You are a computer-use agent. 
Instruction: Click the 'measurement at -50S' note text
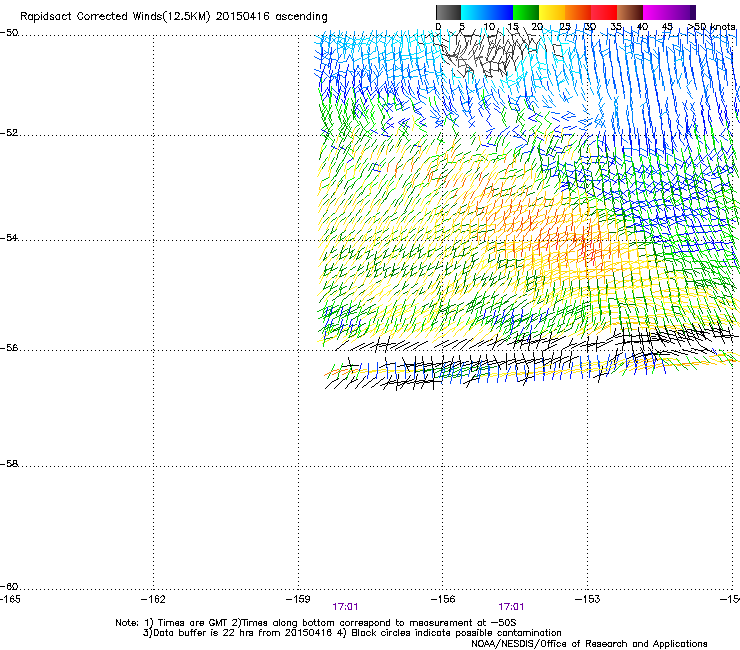tap(462, 623)
